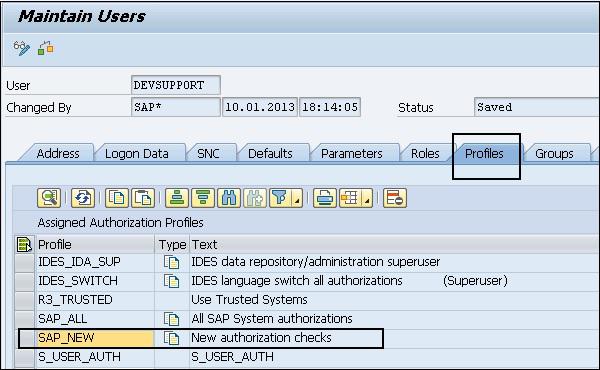Click text 'IDES data repository/administration superuser'
The height and width of the screenshot is (370, 600).
click(x=316, y=262)
